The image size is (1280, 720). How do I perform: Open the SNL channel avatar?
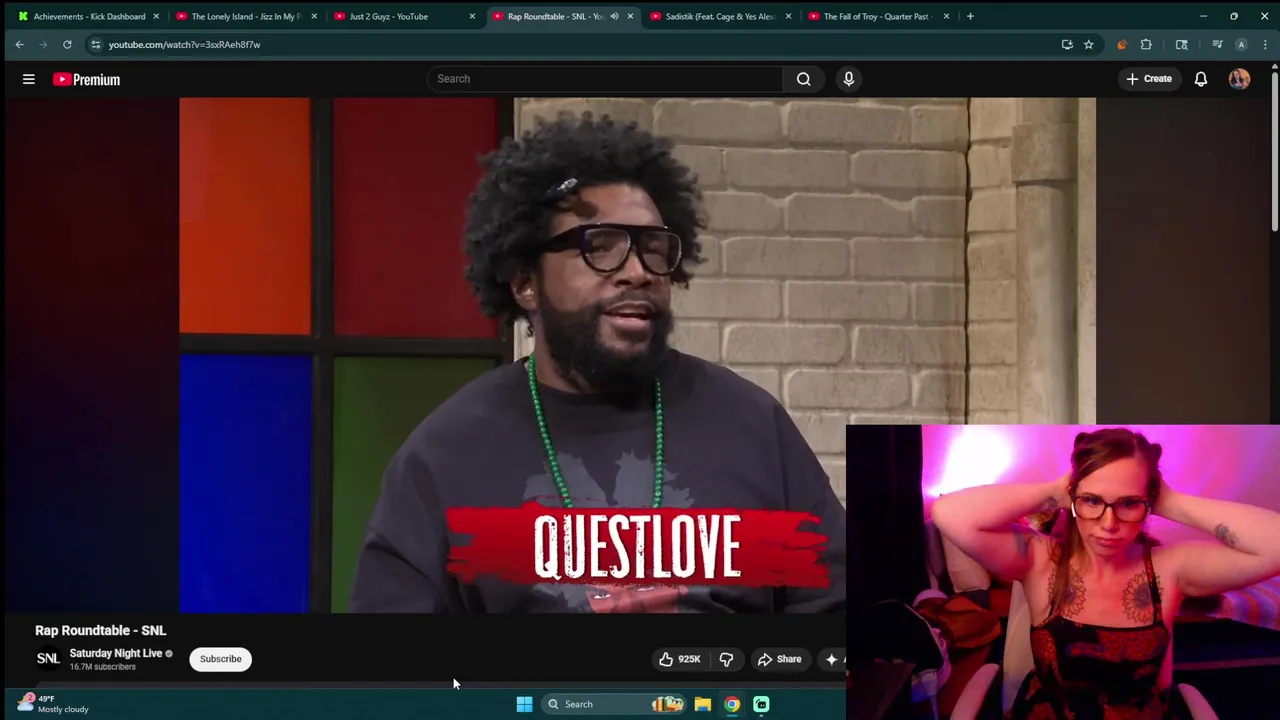[x=48, y=658]
